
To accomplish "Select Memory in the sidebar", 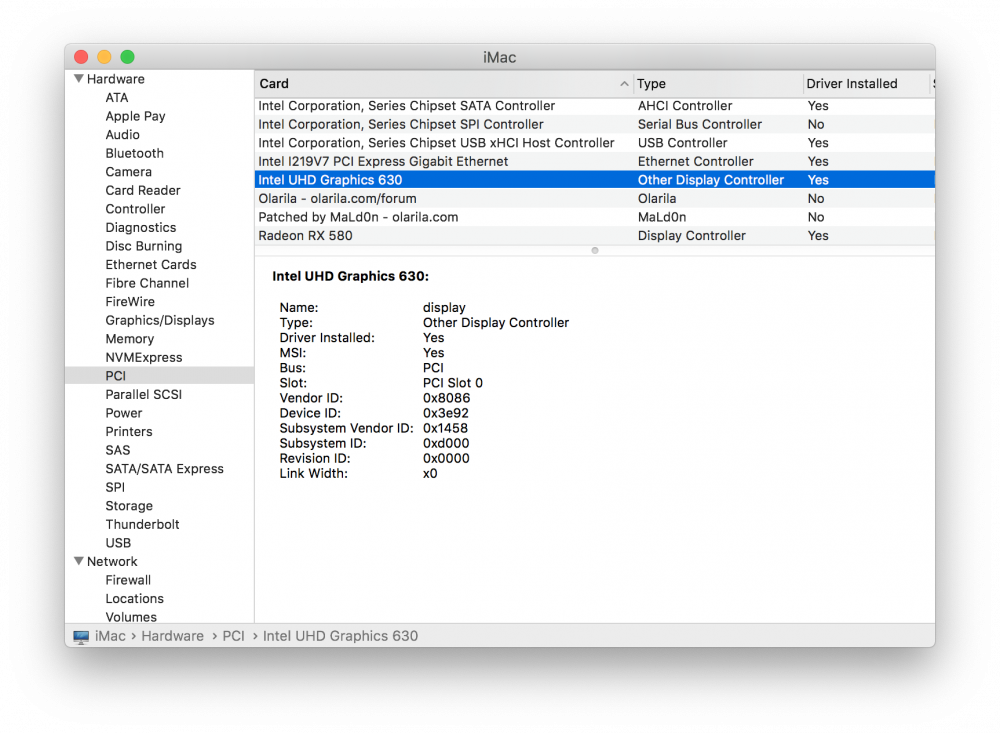I will pyautogui.click(x=129, y=339).
